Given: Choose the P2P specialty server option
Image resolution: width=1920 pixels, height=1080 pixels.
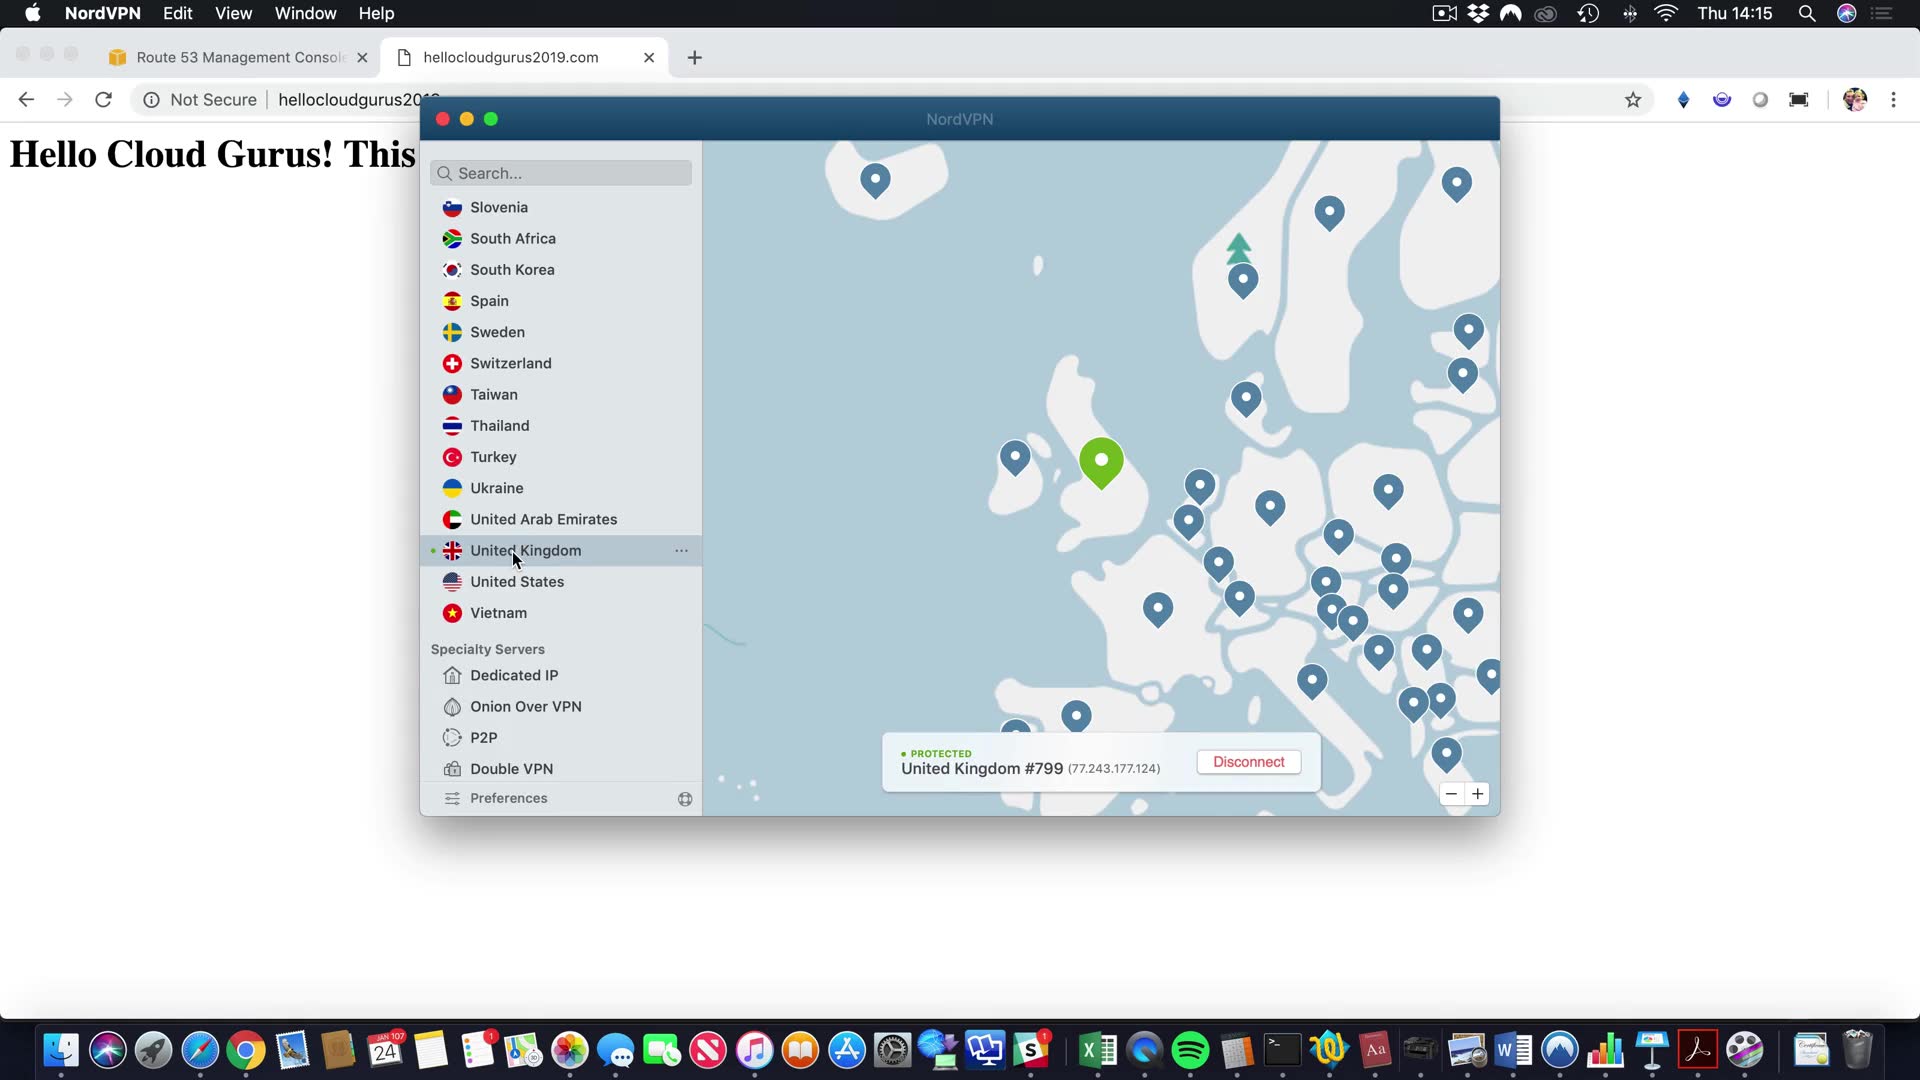Looking at the screenshot, I should 483,737.
